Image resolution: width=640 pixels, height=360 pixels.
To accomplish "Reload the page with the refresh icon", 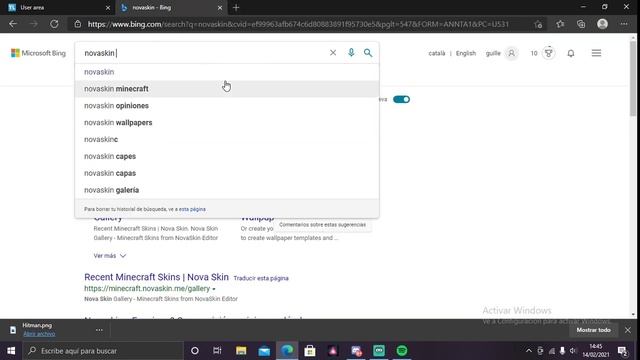I will coord(54,24).
